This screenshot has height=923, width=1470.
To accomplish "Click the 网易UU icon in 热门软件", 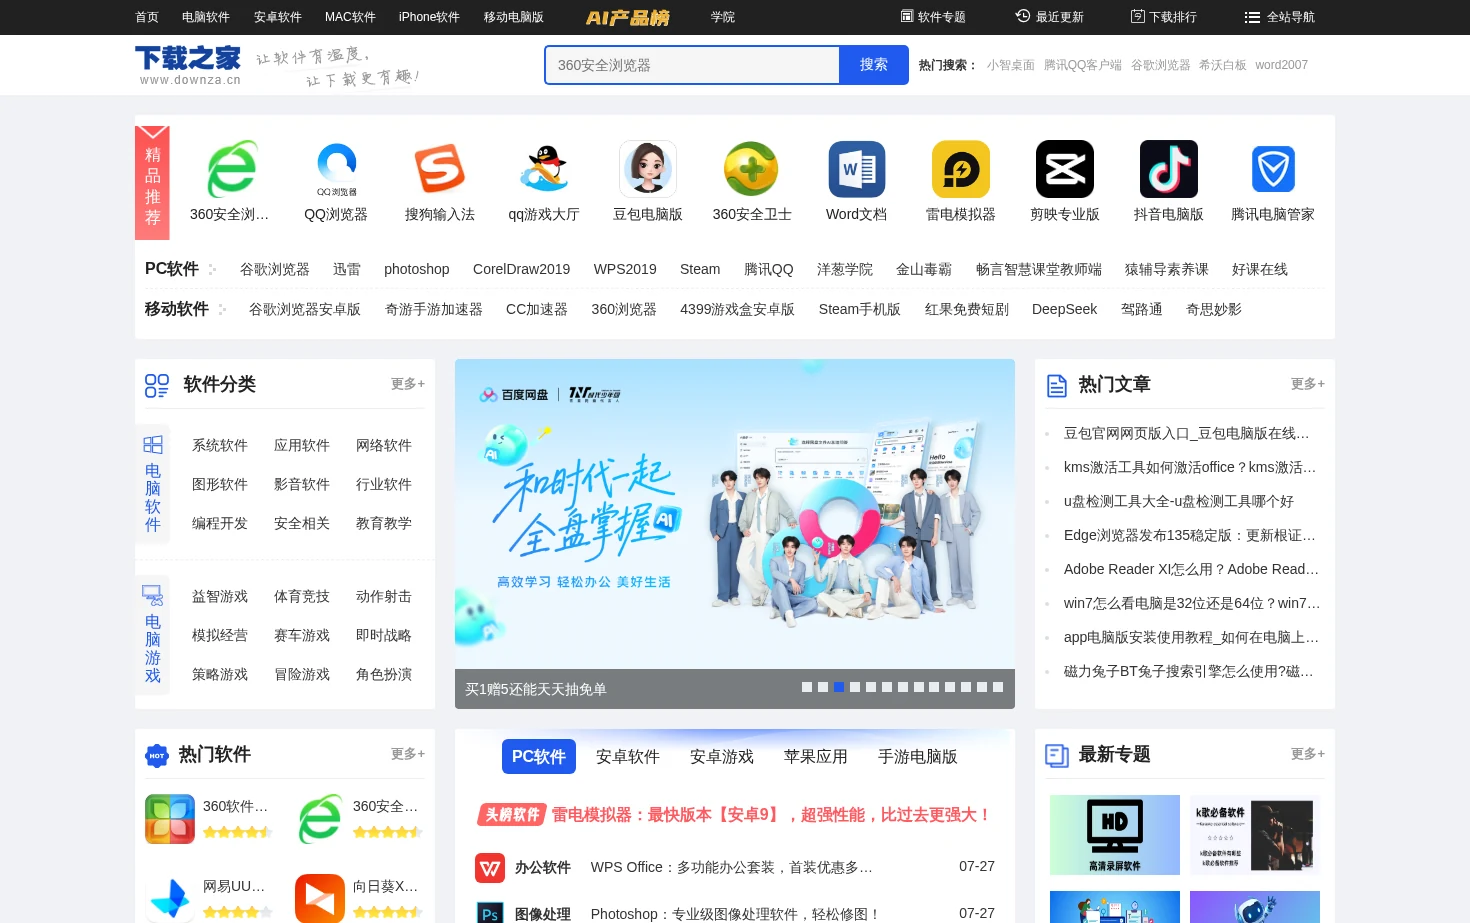I will (170, 898).
